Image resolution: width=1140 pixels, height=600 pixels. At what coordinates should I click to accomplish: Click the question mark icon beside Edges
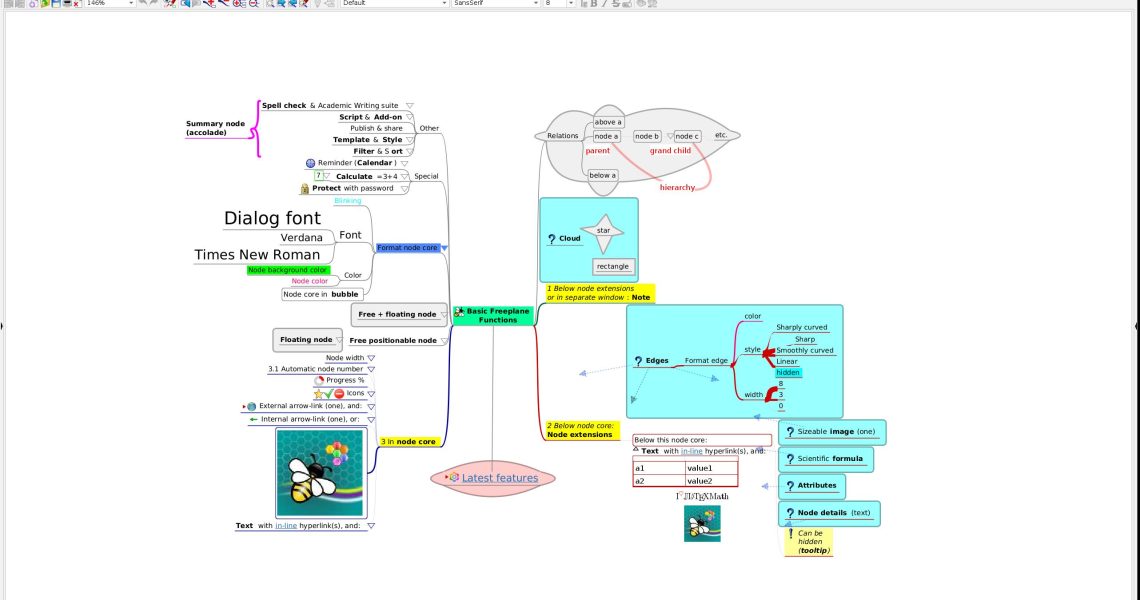point(638,361)
